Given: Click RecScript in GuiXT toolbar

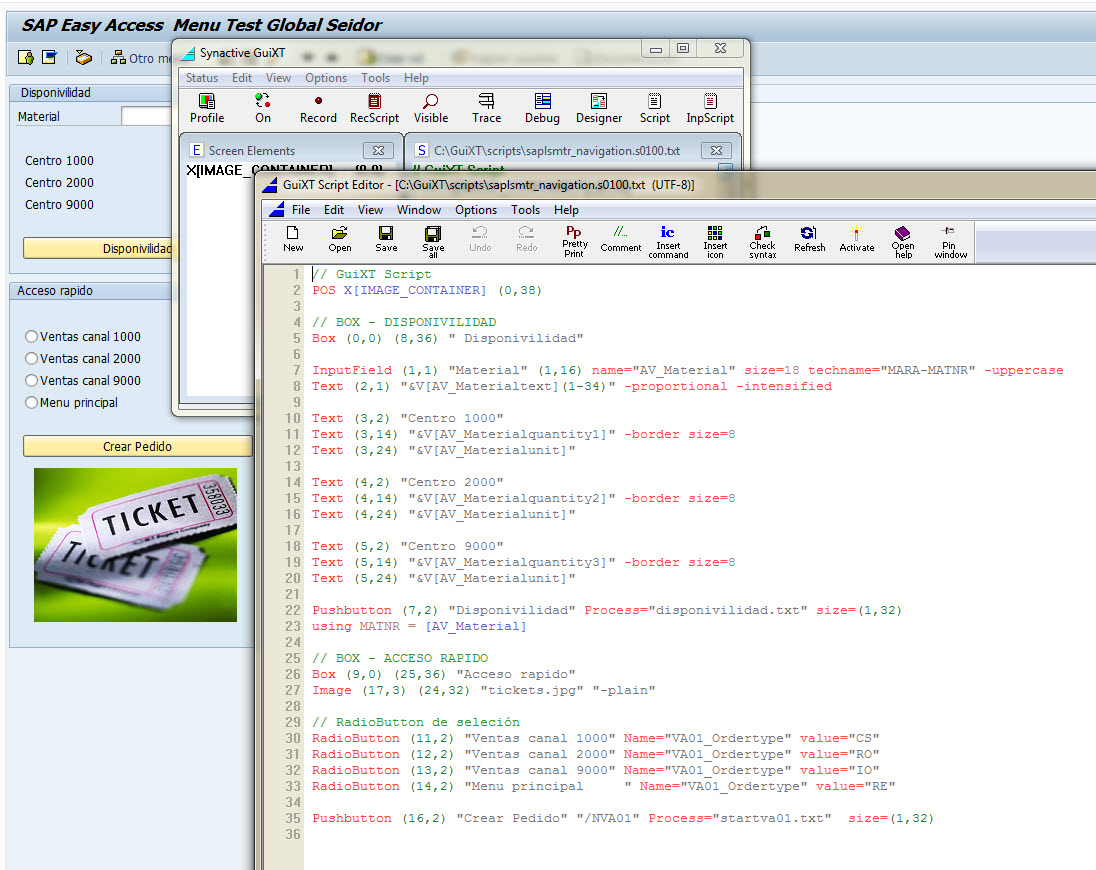Looking at the screenshot, I should [374, 108].
